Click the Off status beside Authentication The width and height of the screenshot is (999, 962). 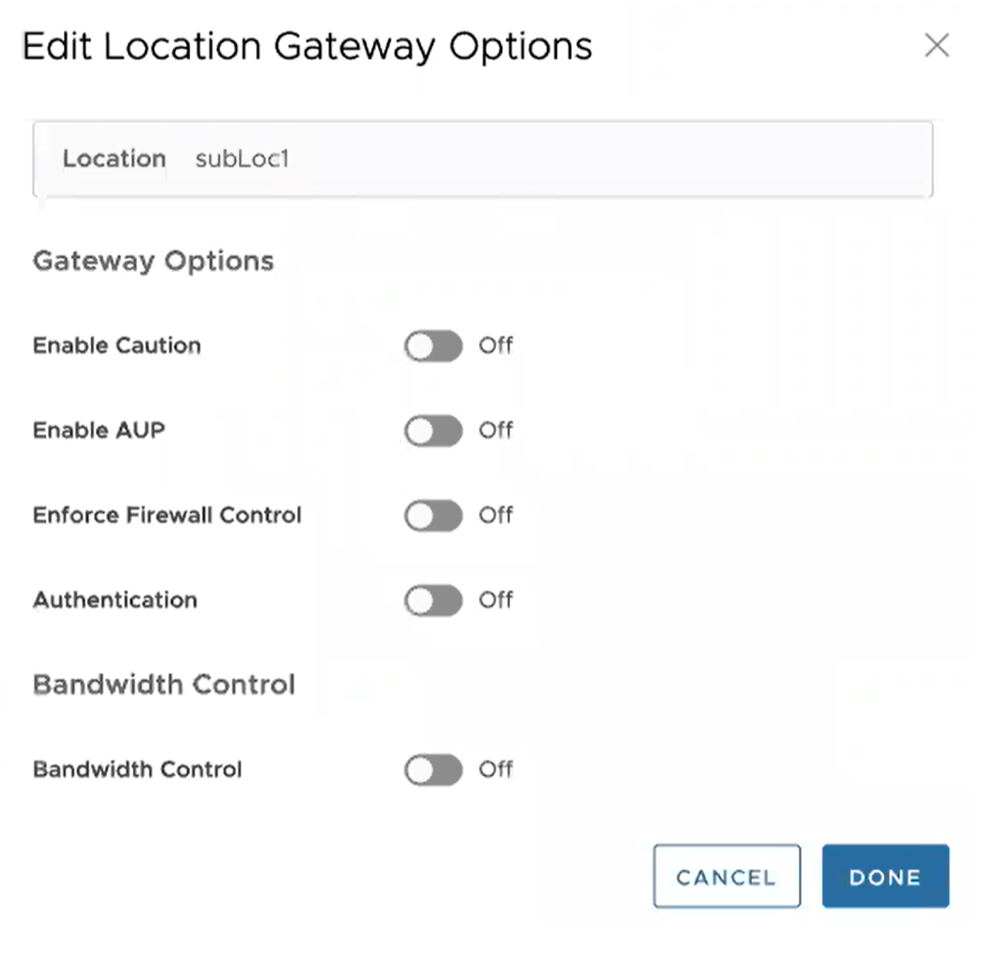(x=495, y=601)
